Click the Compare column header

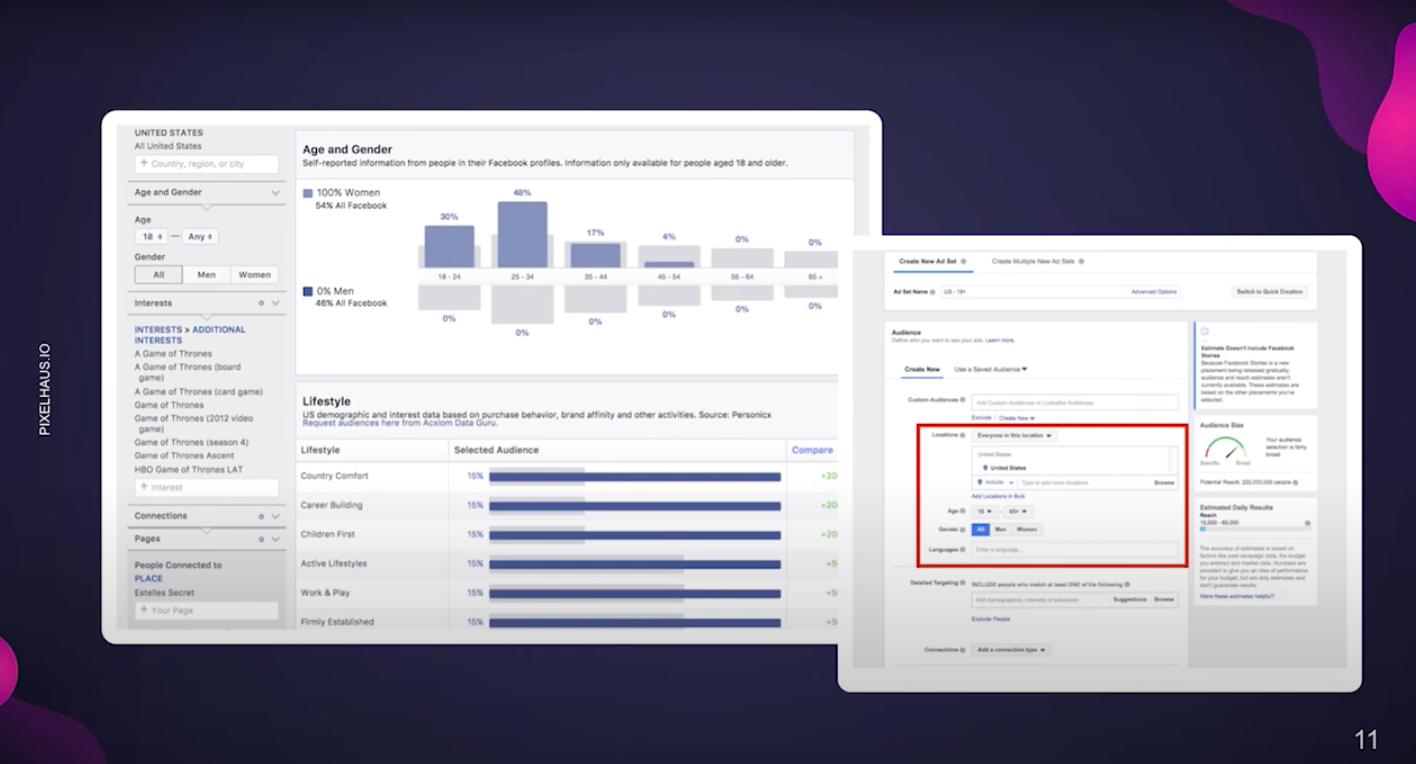tap(812, 450)
